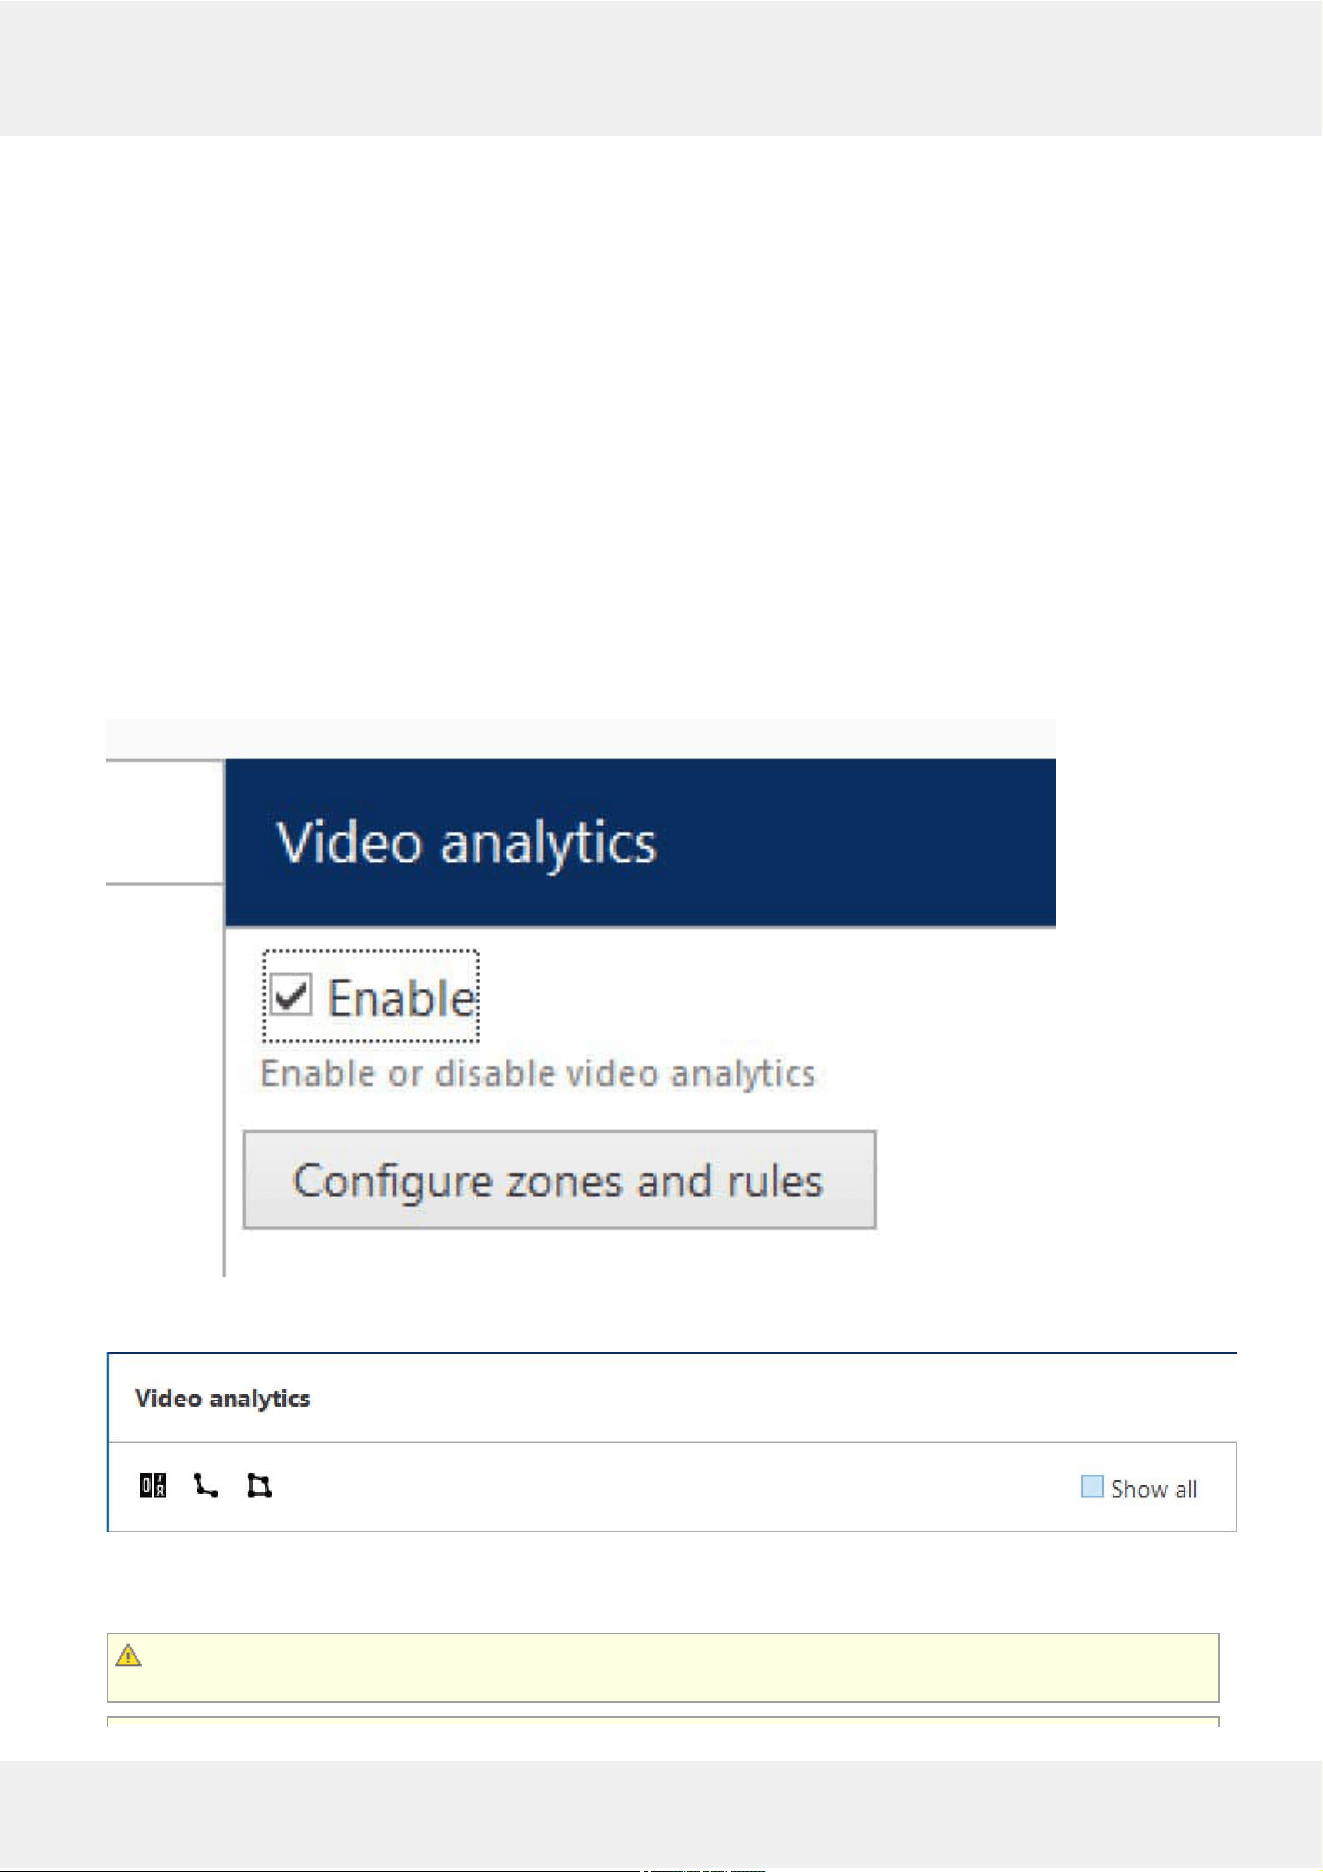Uncheck the Enable video analytics checkbox
This screenshot has height=1872, width=1323.
click(291, 995)
